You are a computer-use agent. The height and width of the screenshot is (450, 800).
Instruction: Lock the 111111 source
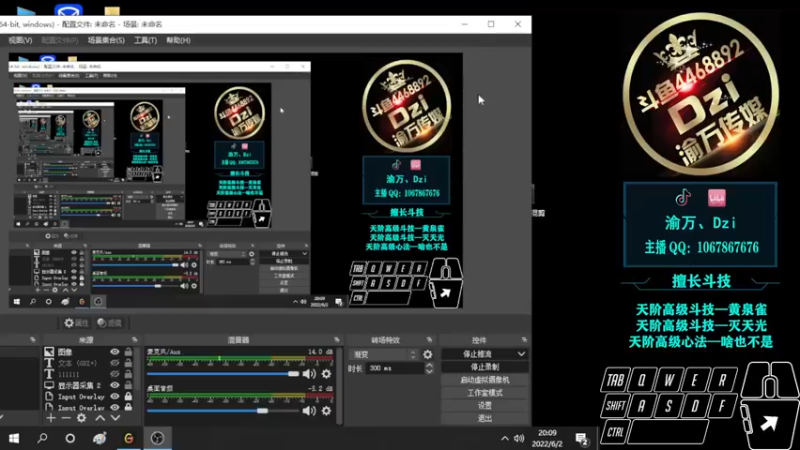click(128, 374)
